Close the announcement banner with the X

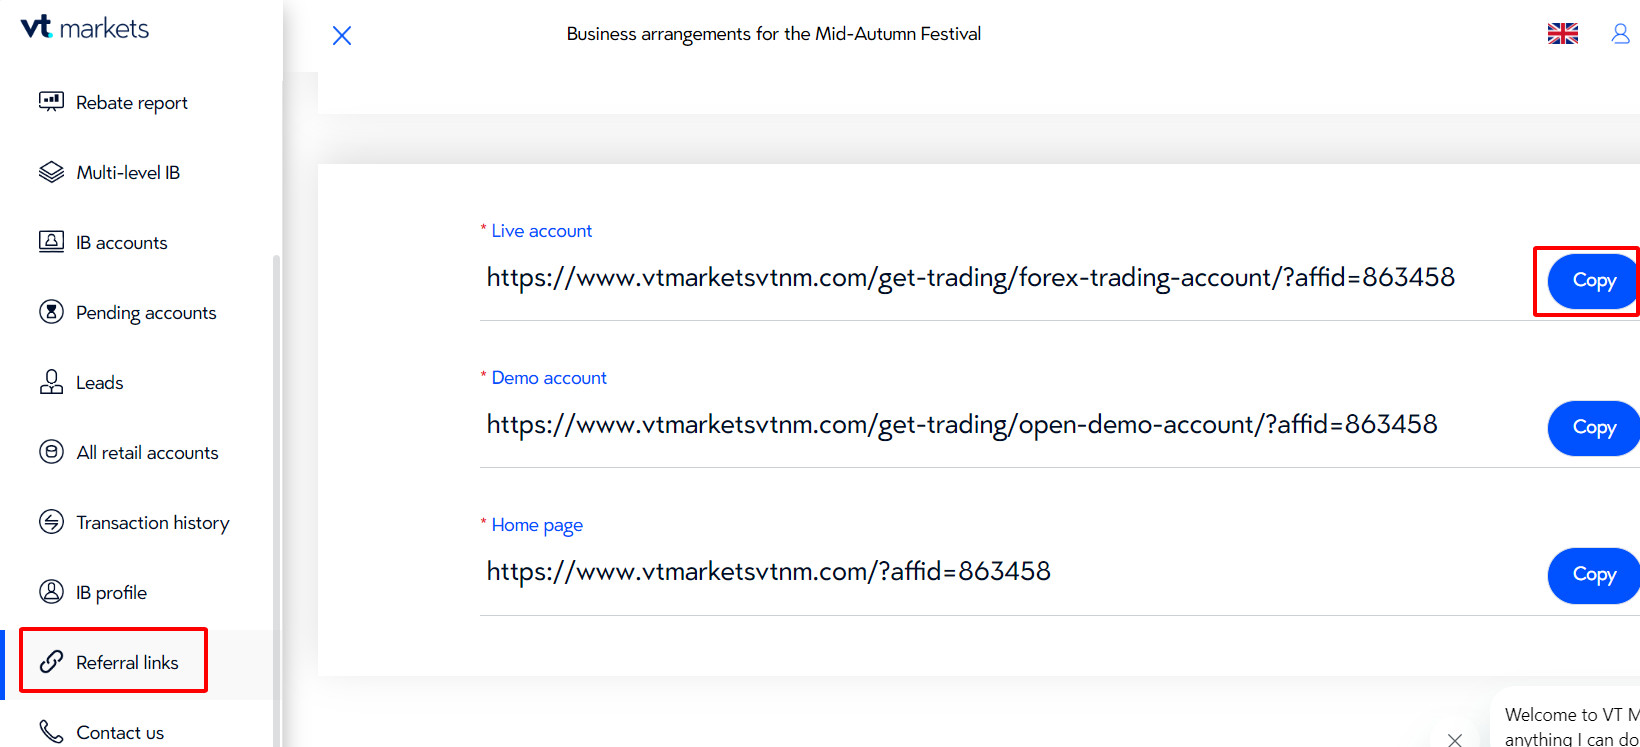point(342,36)
